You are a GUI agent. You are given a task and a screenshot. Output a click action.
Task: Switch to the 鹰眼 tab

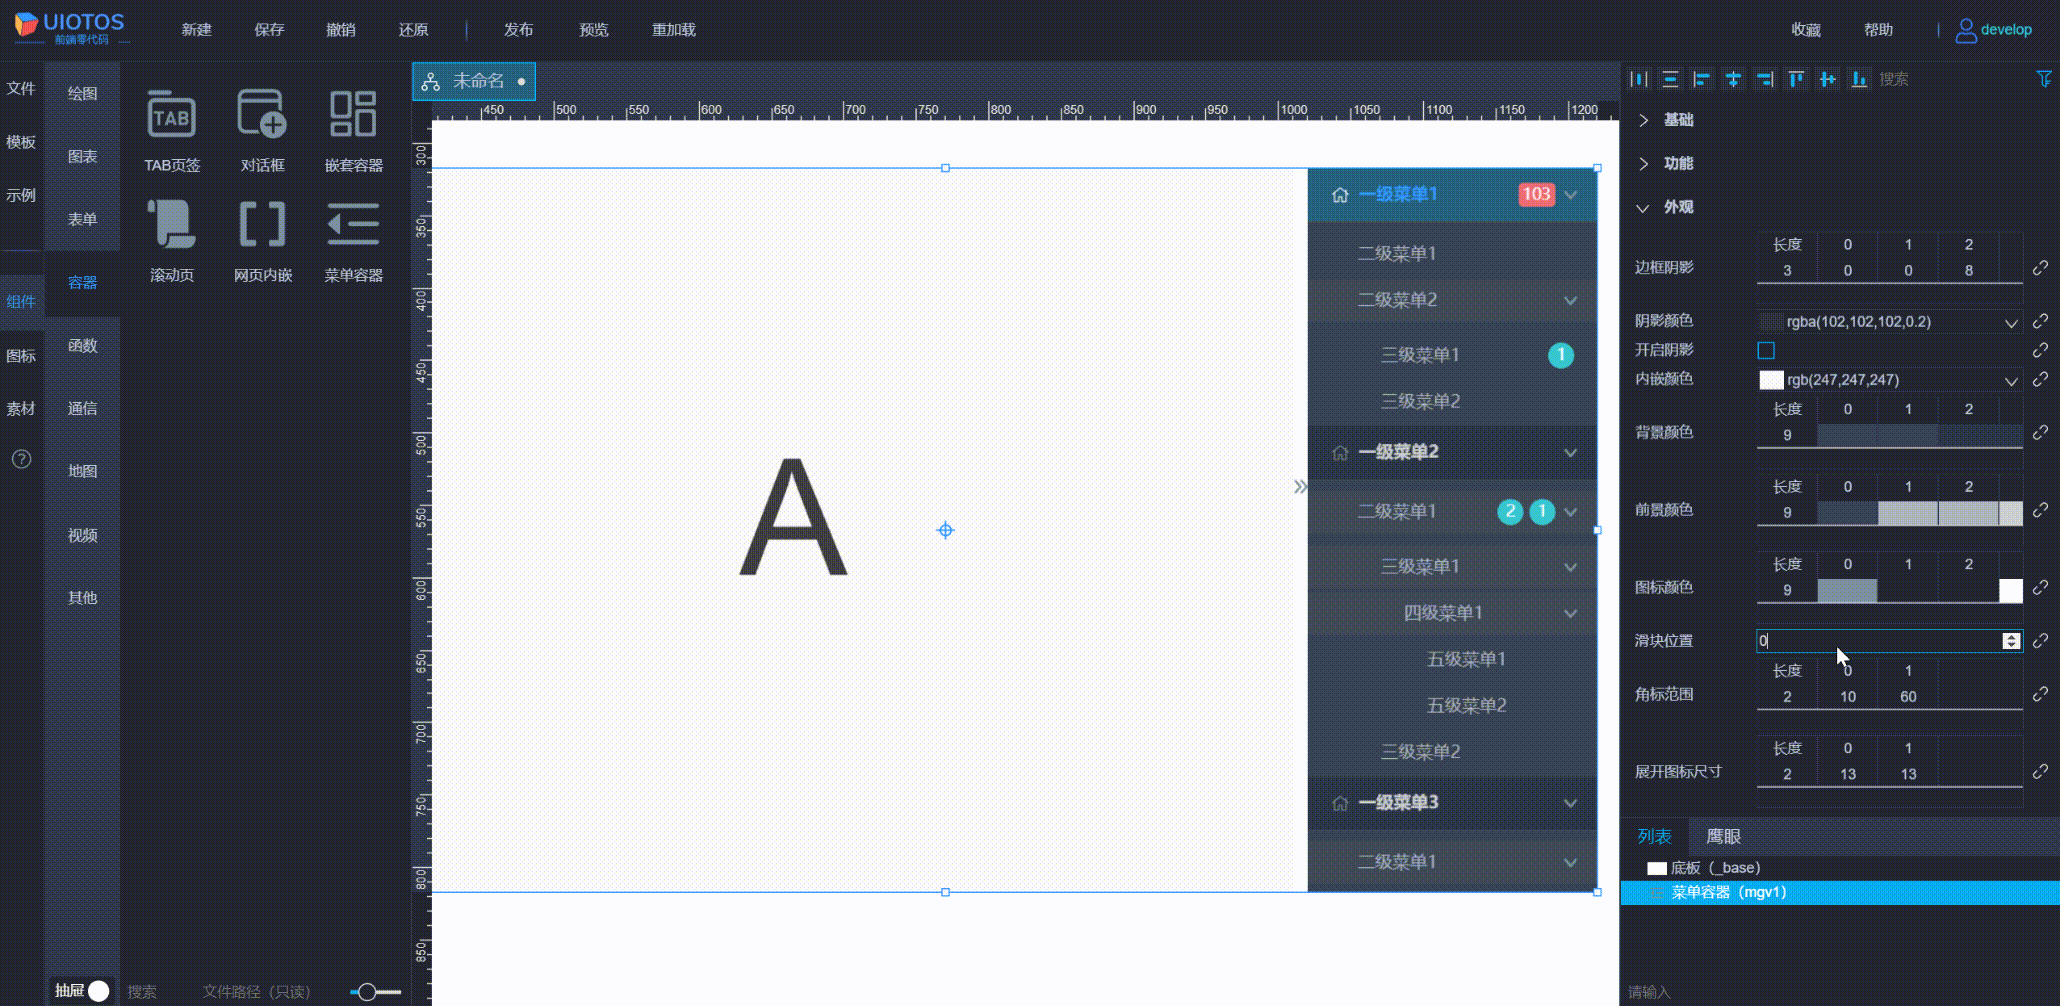pos(1723,836)
